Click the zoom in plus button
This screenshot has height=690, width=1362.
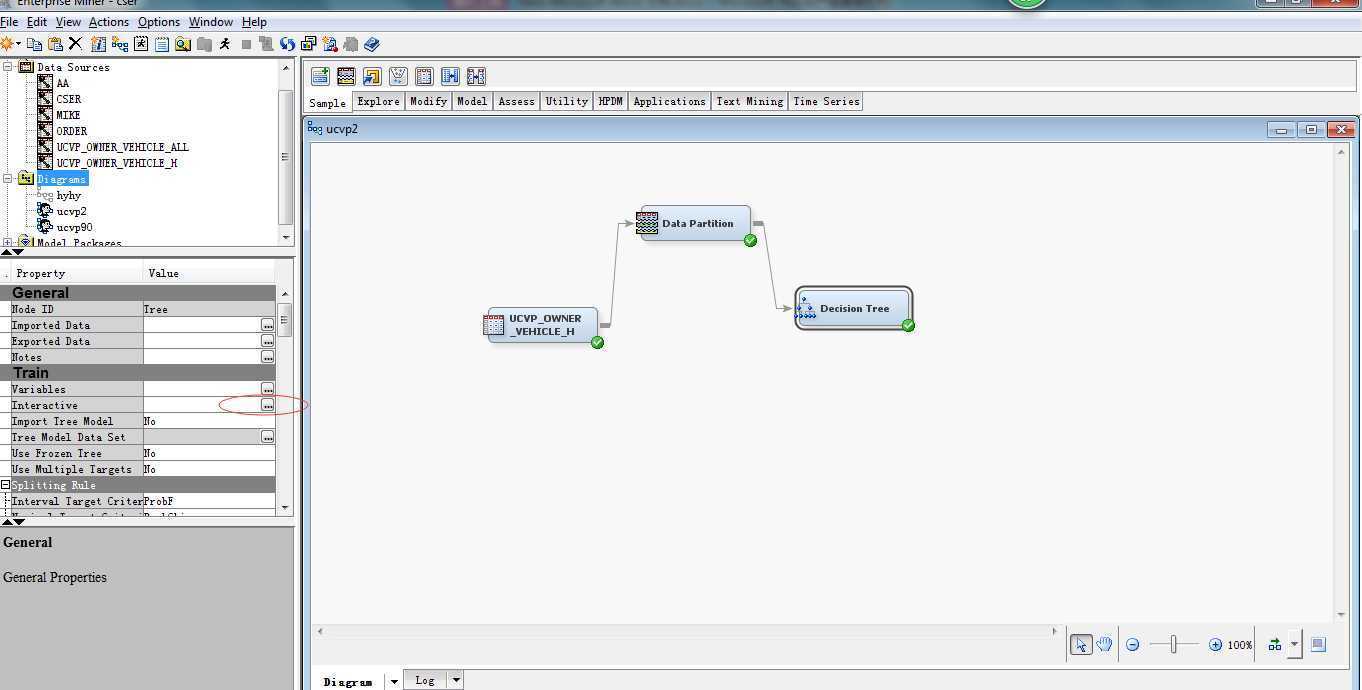pyautogui.click(x=1215, y=645)
